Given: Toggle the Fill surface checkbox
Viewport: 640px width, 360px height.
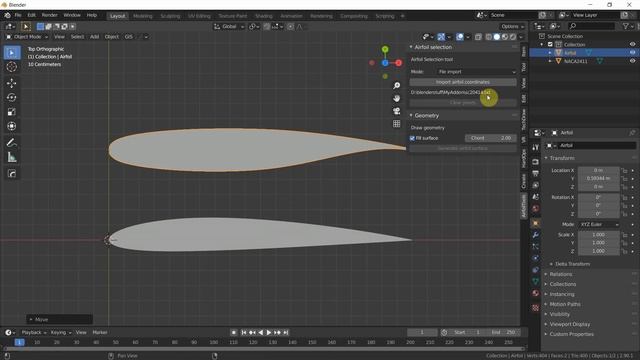Looking at the screenshot, I should point(412,138).
